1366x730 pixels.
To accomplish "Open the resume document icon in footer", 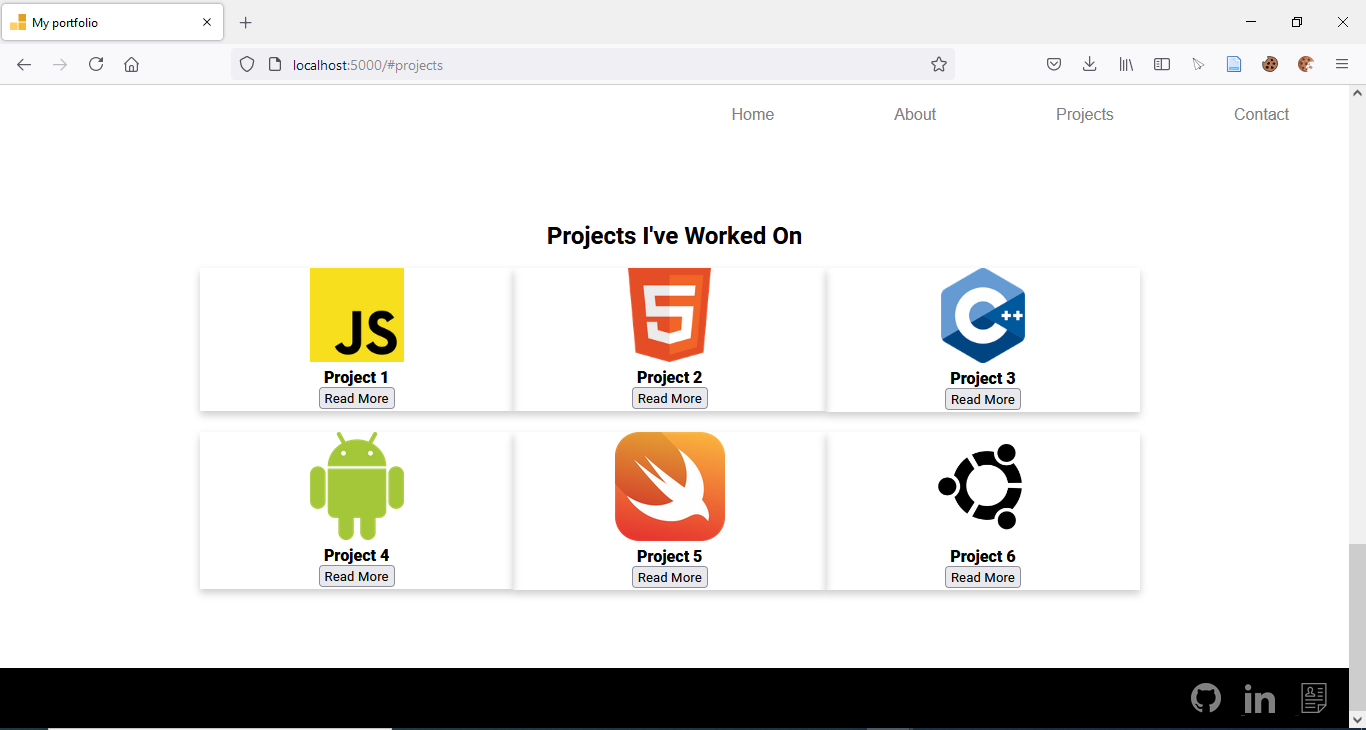I will [x=1314, y=698].
